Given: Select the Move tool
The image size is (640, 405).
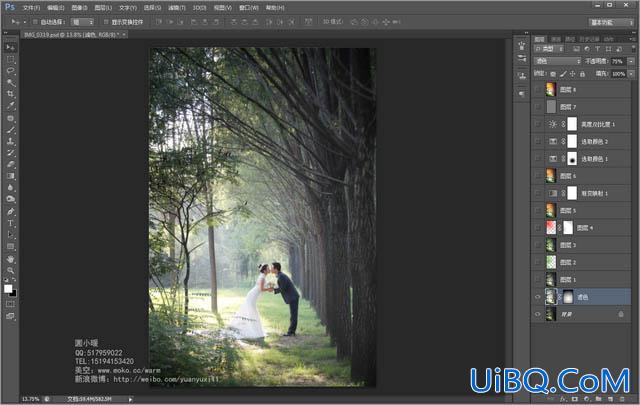Looking at the screenshot, I should coord(11,47).
